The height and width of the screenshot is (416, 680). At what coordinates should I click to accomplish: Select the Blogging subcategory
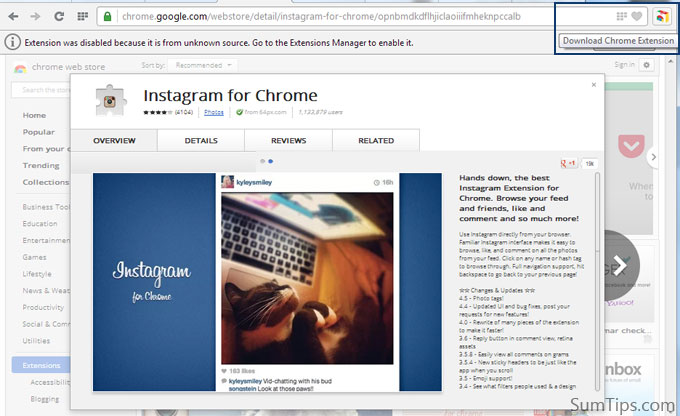pyautogui.click(x=45, y=399)
